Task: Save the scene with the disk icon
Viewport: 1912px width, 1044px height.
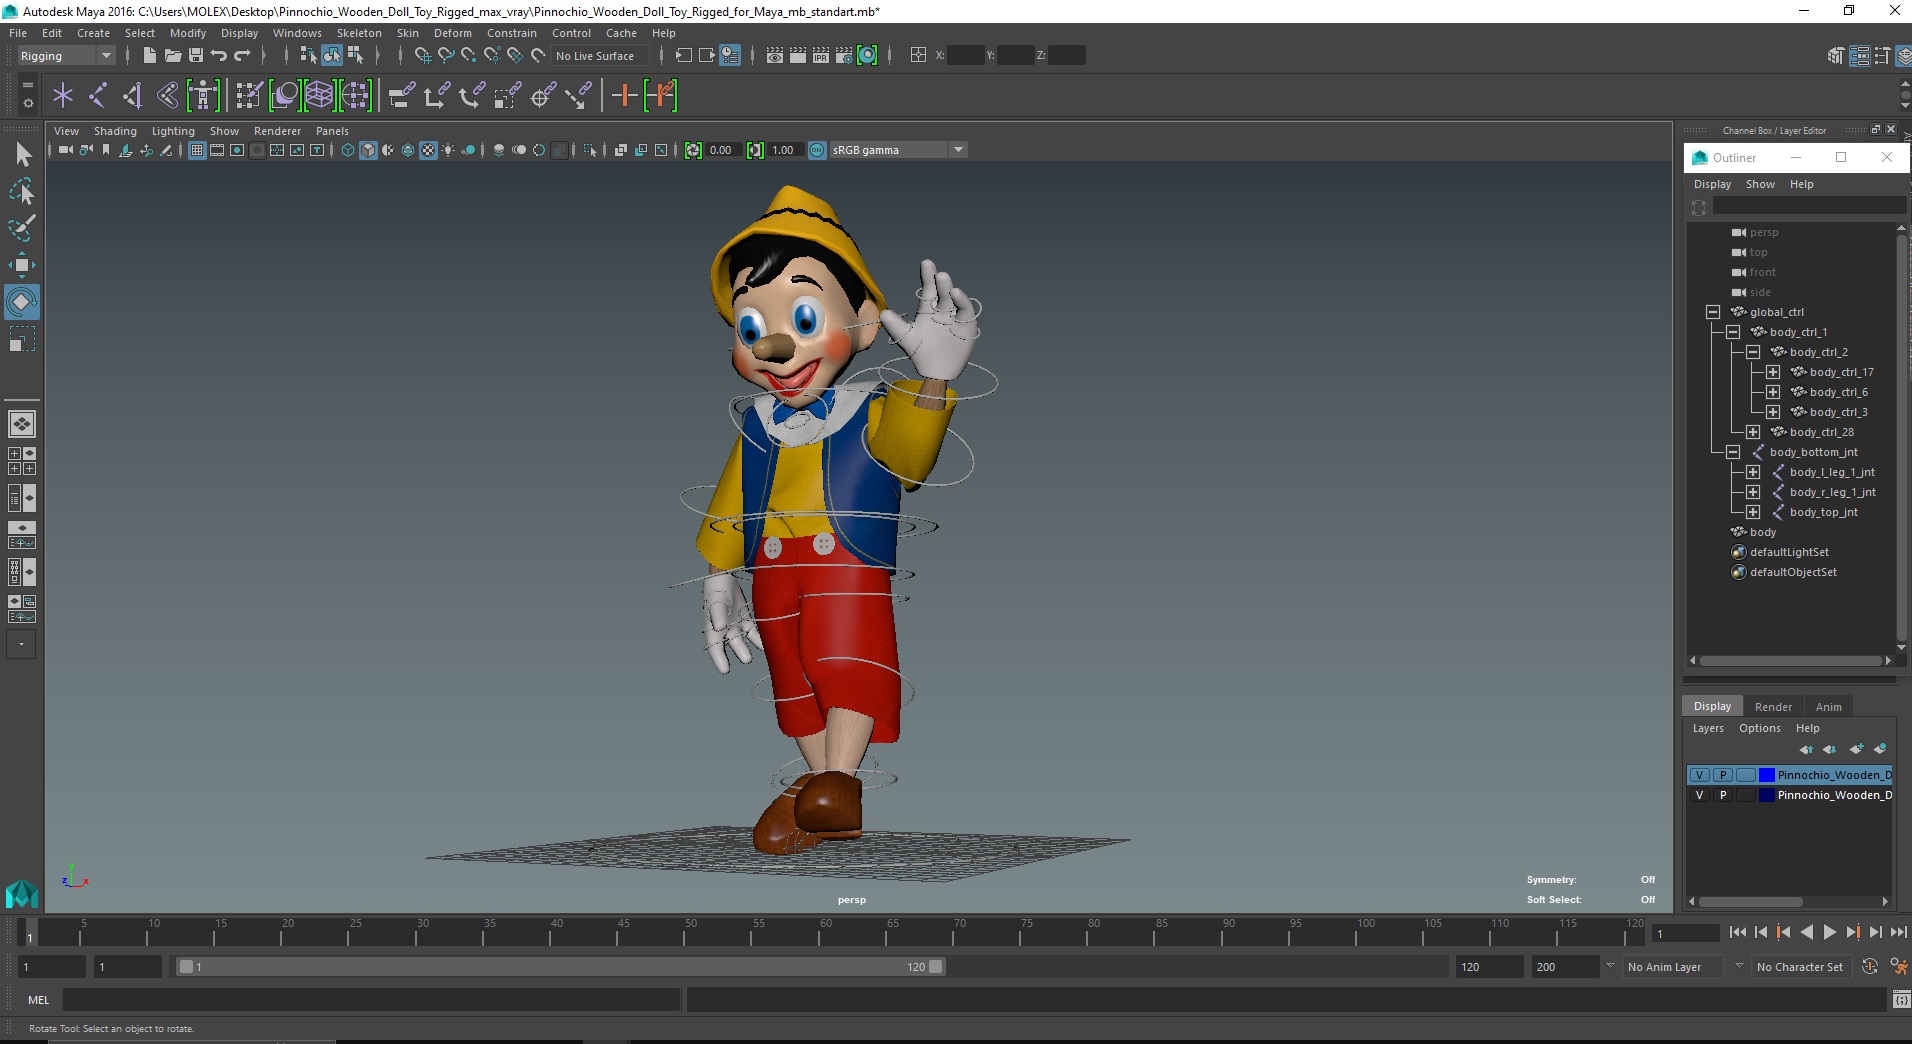Action: (x=196, y=56)
